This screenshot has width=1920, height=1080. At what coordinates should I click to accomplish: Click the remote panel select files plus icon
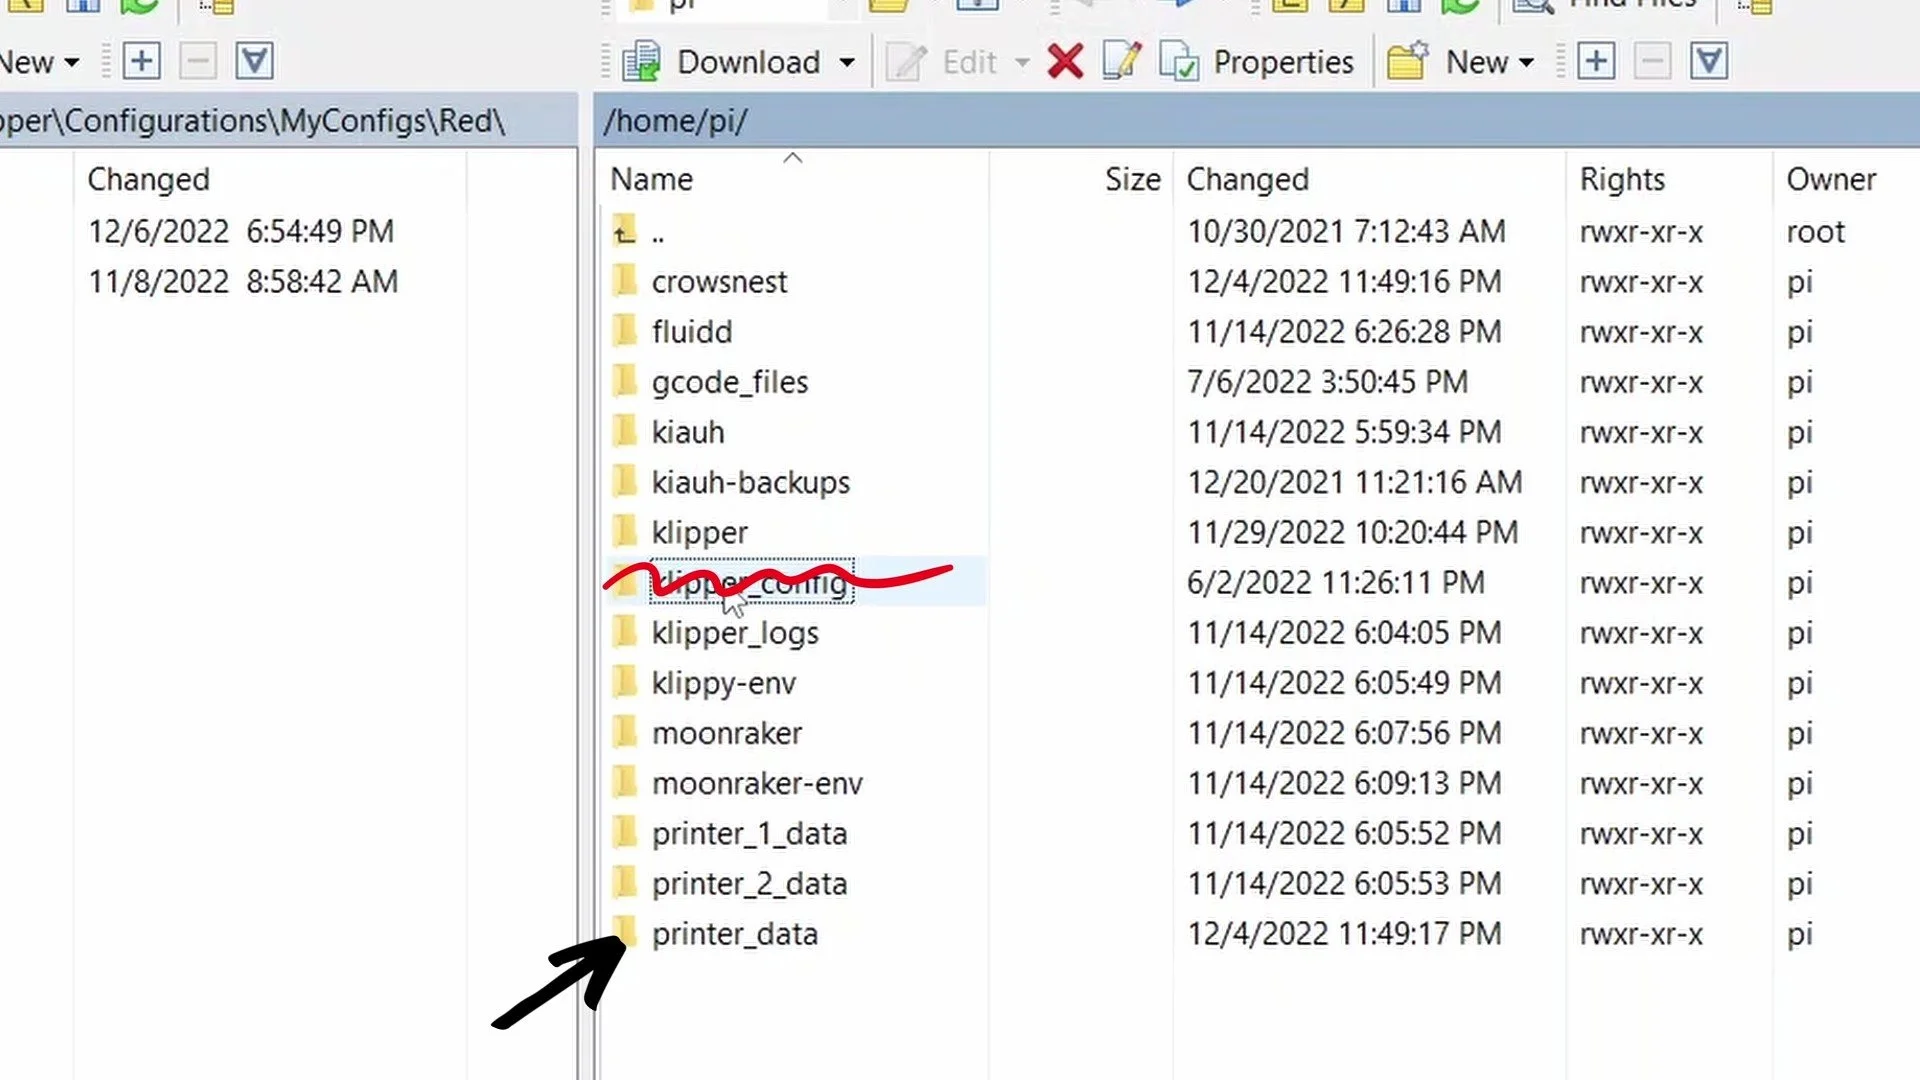[x=1596, y=62]
